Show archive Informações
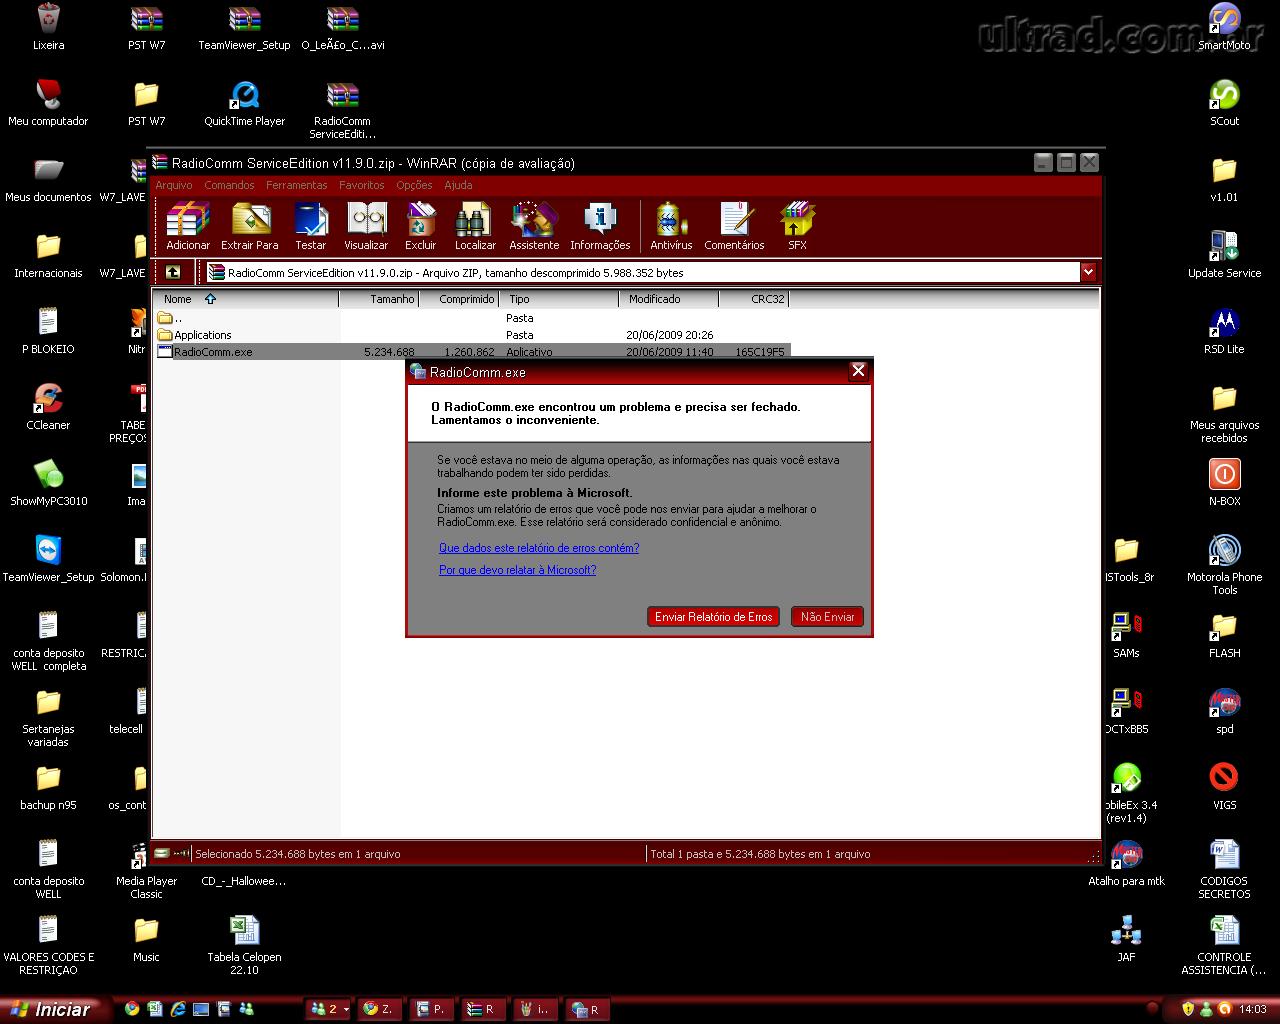The image size is (1280, 1024). (x=600, y=226)
